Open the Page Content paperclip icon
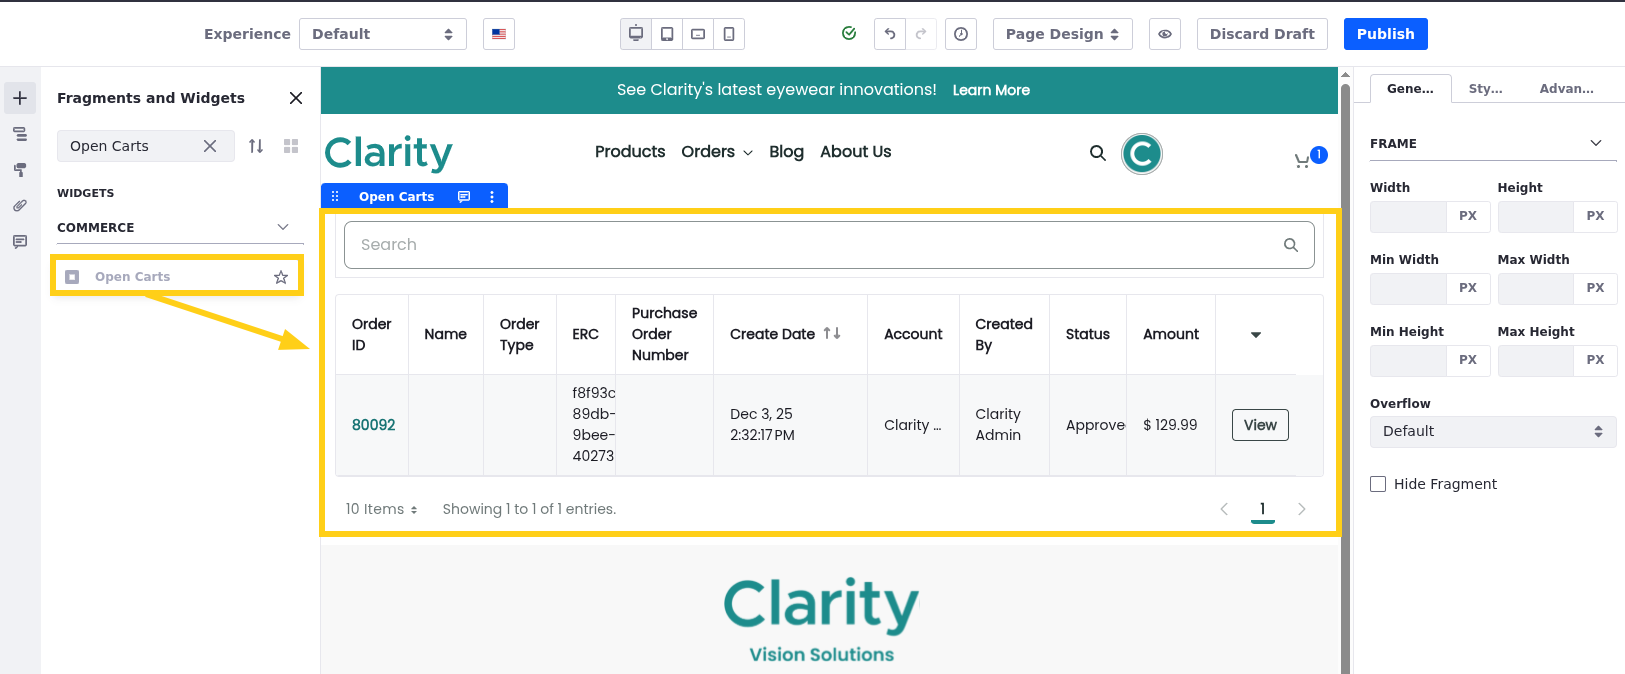Screen dimensions: 1625x674 pos(20,206)
